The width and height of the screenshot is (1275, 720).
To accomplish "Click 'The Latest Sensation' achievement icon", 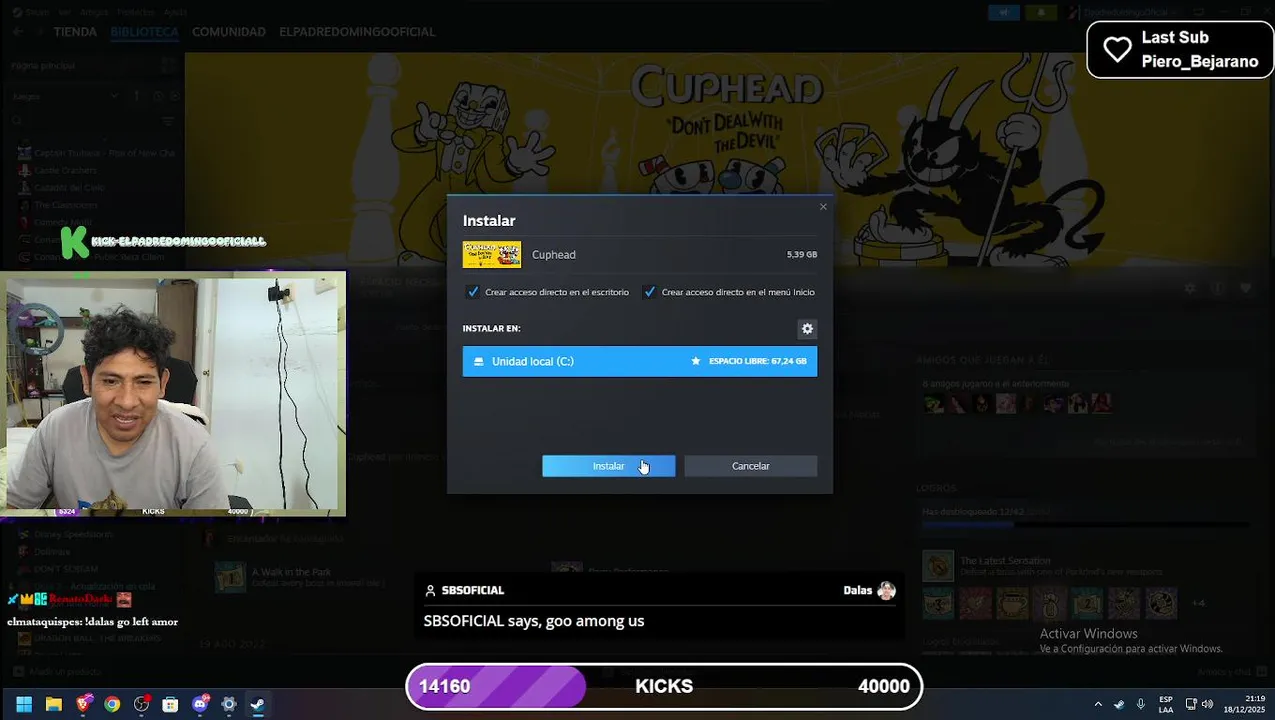I will tap(938, 566).
